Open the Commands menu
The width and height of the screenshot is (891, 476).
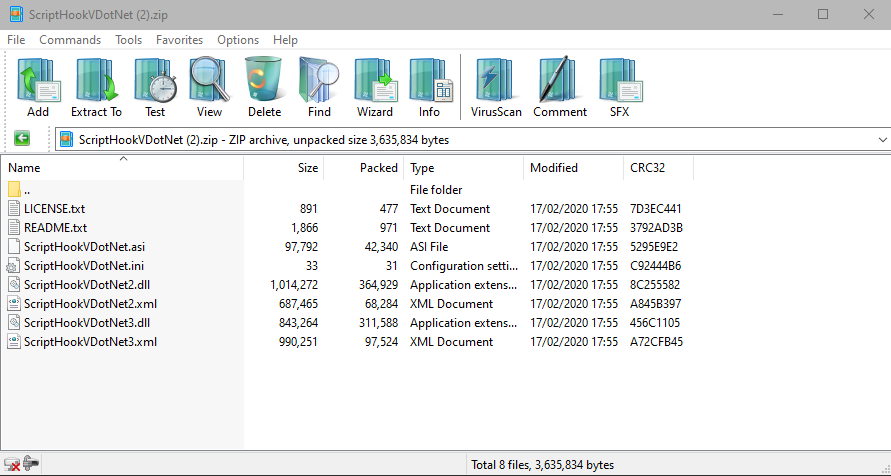pyautogui.click(x=70, y=40)
